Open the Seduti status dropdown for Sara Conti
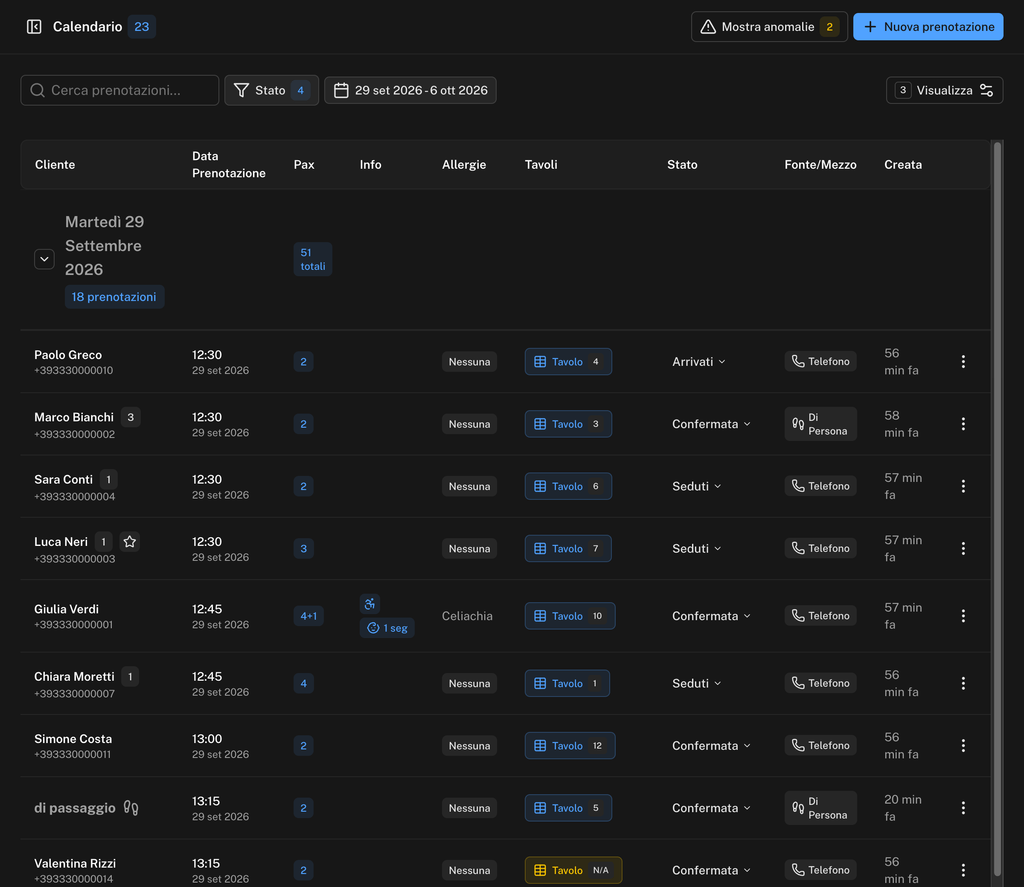1024x887 pixels. [696, 486]
